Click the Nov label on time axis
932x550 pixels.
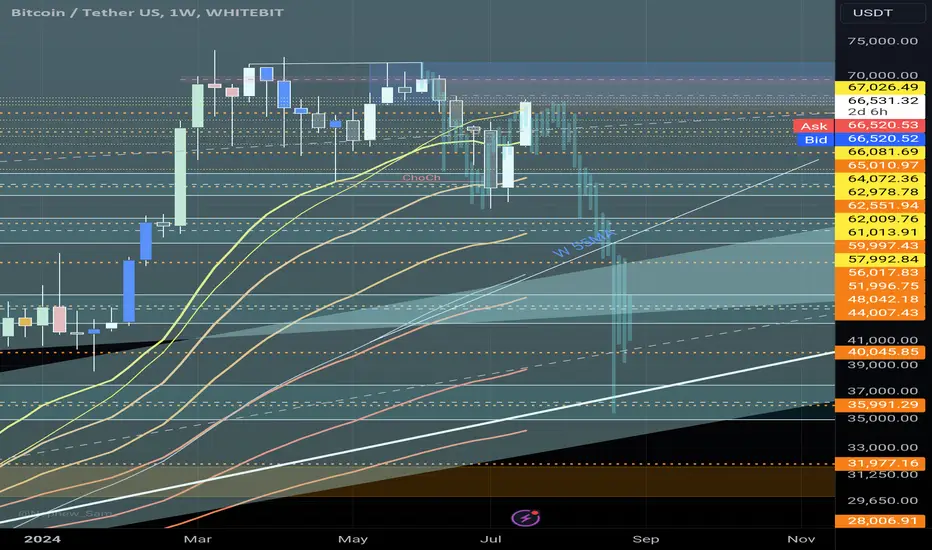[801, 539]
